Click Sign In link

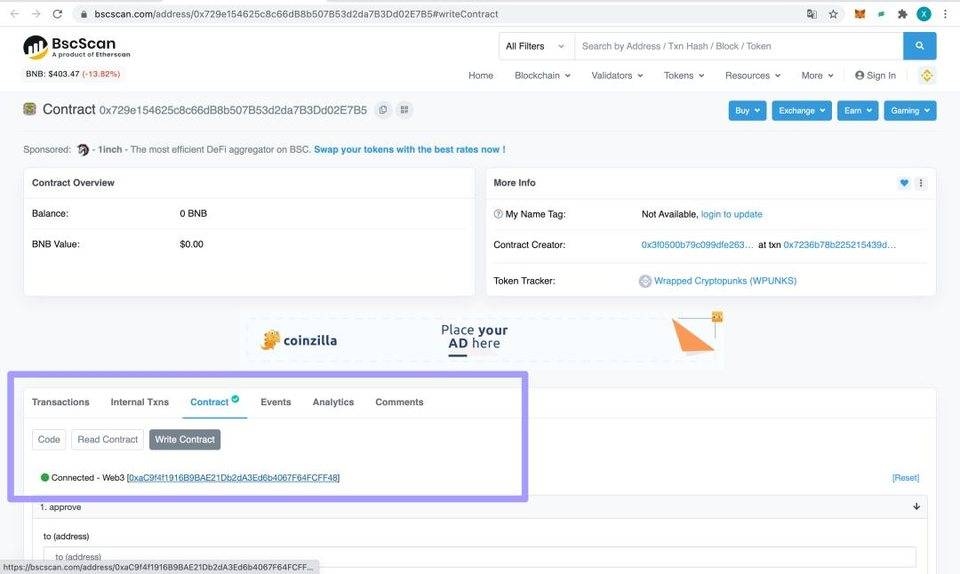coord(876,75)
